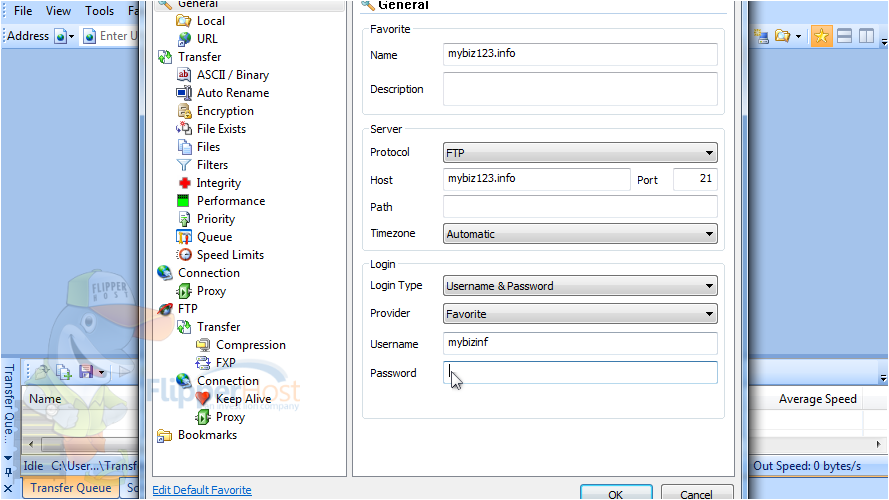Open the Timezone dropdown
Screen dimensions: 889x500
point(580,234)
